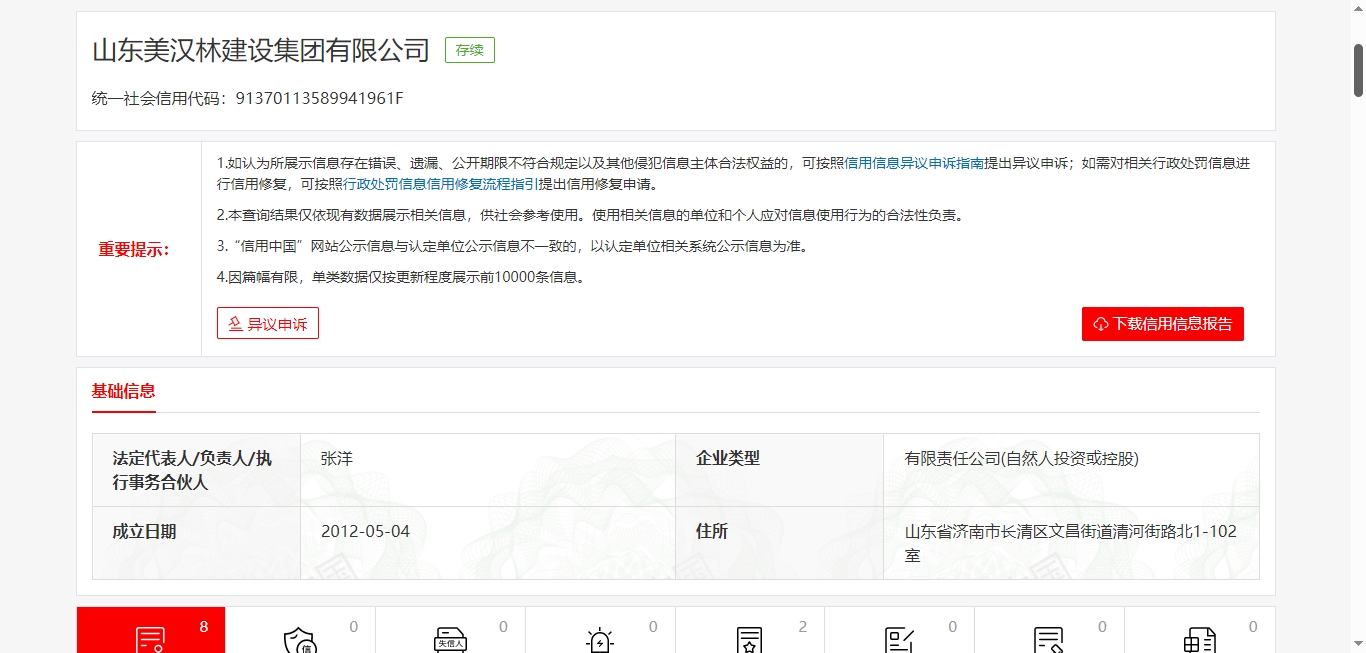Image resolution: width=1366 pixels, height=653 pixels.
Task: Open the alarm siren icon tab
Action: (600, 630)
